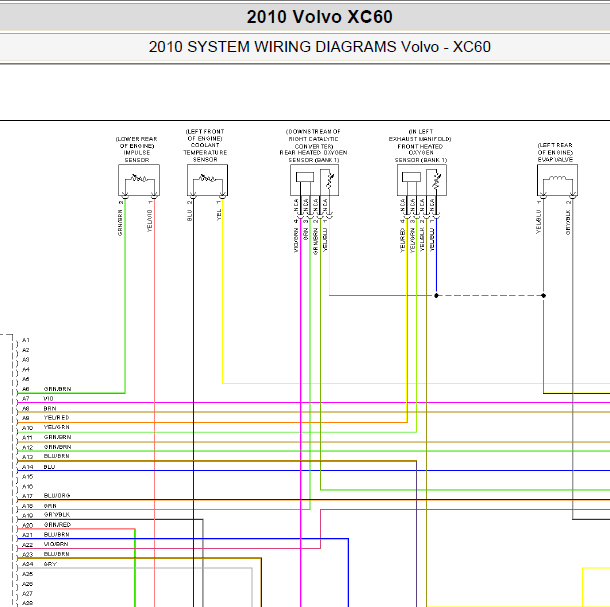Click the BLU/BRN wire label beside pin A21

[x=56, y=535]
